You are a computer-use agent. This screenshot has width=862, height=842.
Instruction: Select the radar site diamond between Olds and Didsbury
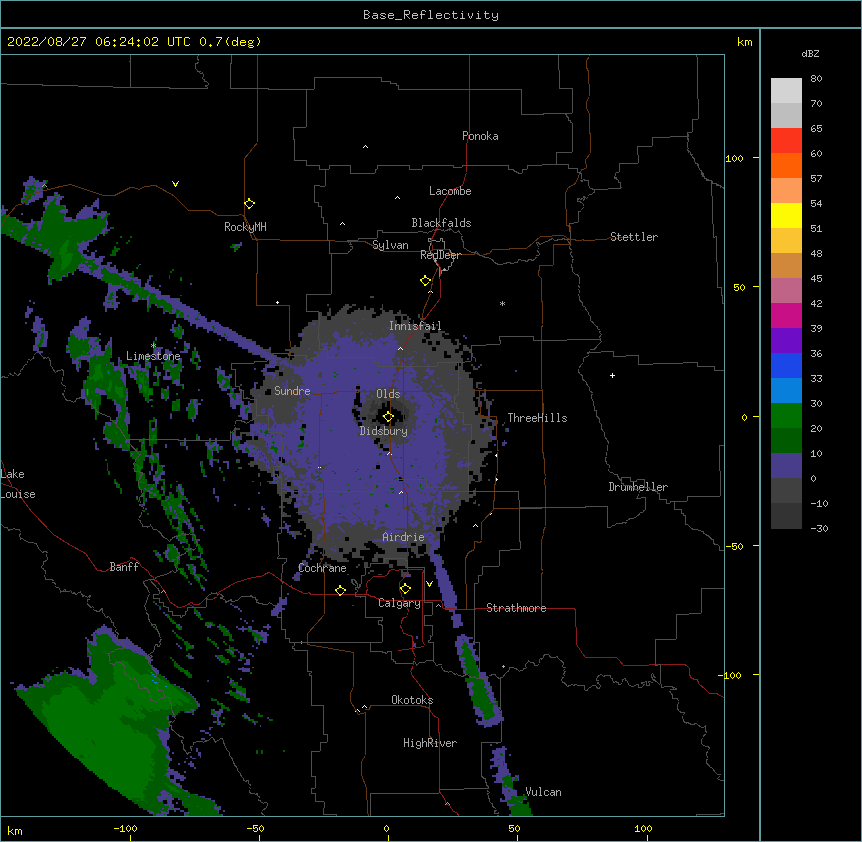point(388,417)
